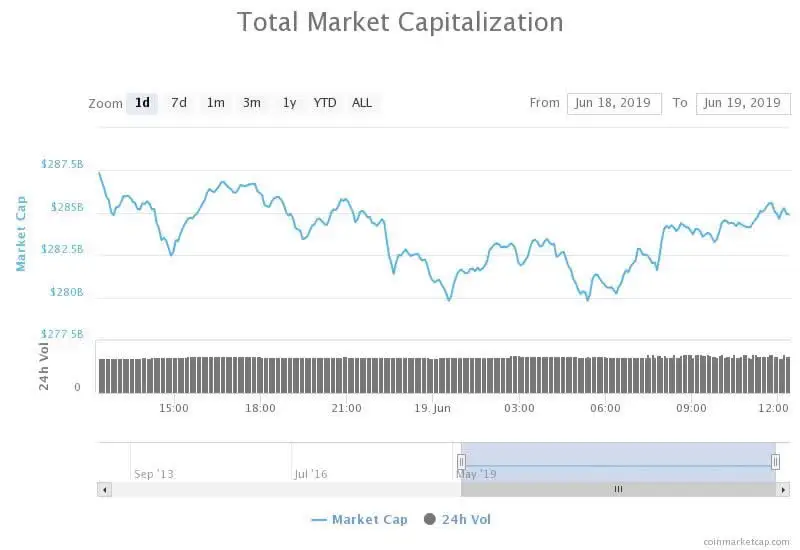
Task: Zoom chart to 1y range
Action: (289, 103)
